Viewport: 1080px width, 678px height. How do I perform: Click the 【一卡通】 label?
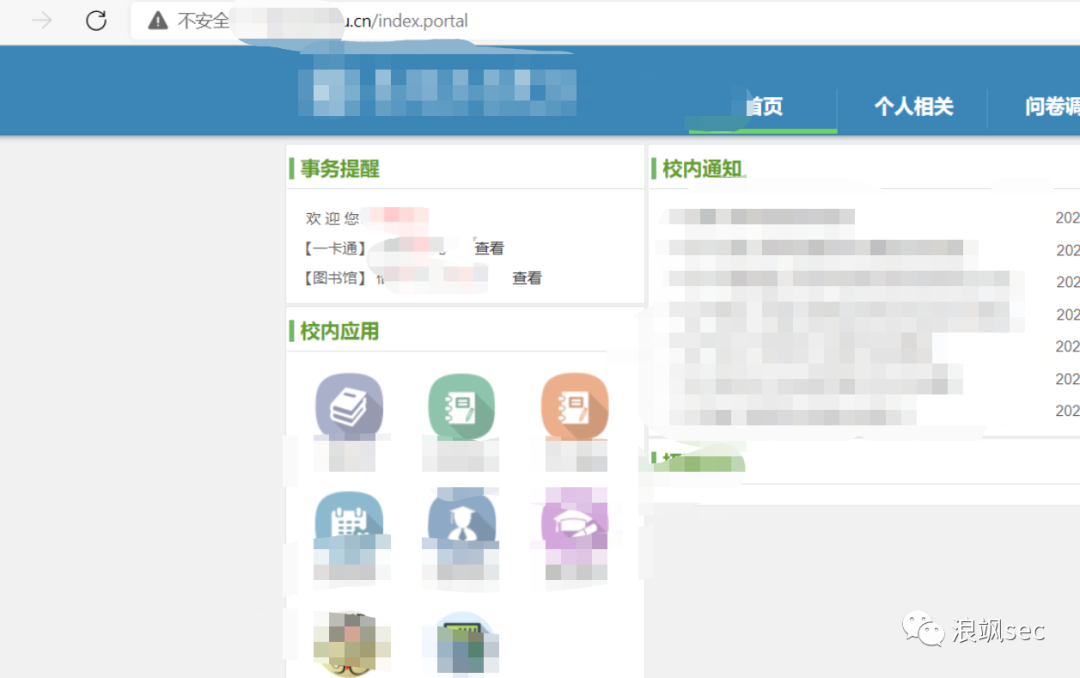pyautogui.click(x=335, y=248)
